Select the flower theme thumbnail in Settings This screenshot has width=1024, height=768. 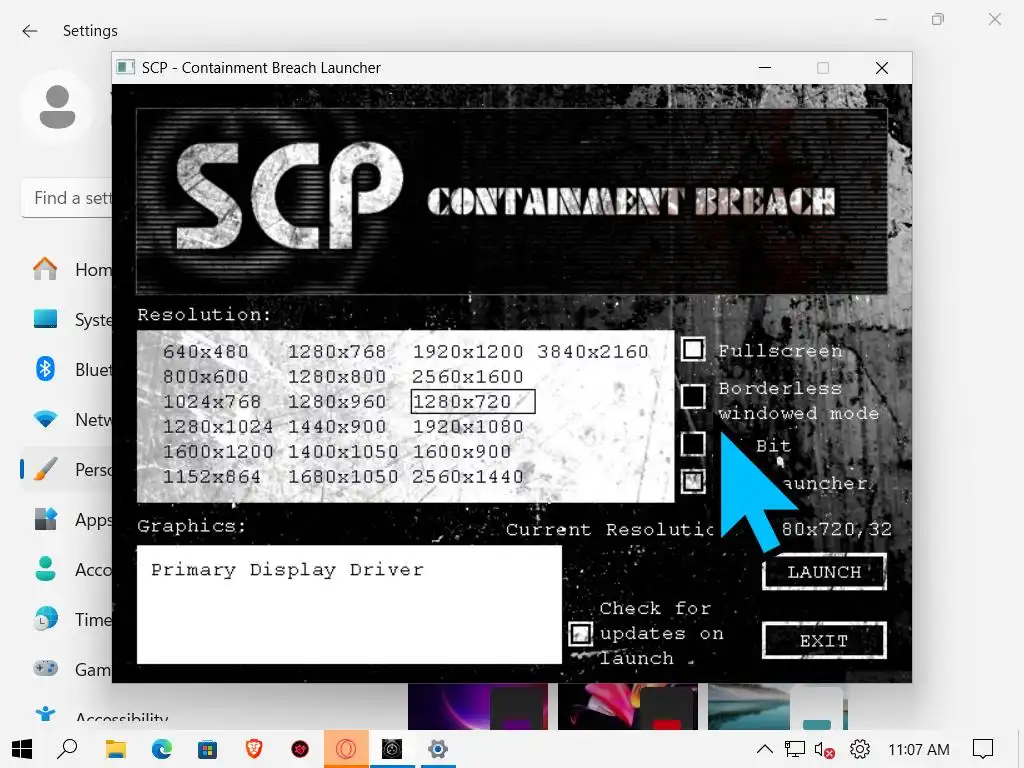coord(628,707)
